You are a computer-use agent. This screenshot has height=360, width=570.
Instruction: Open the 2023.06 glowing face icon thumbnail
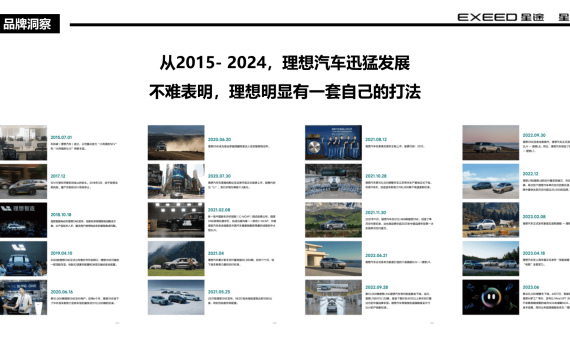coord(491,297)
